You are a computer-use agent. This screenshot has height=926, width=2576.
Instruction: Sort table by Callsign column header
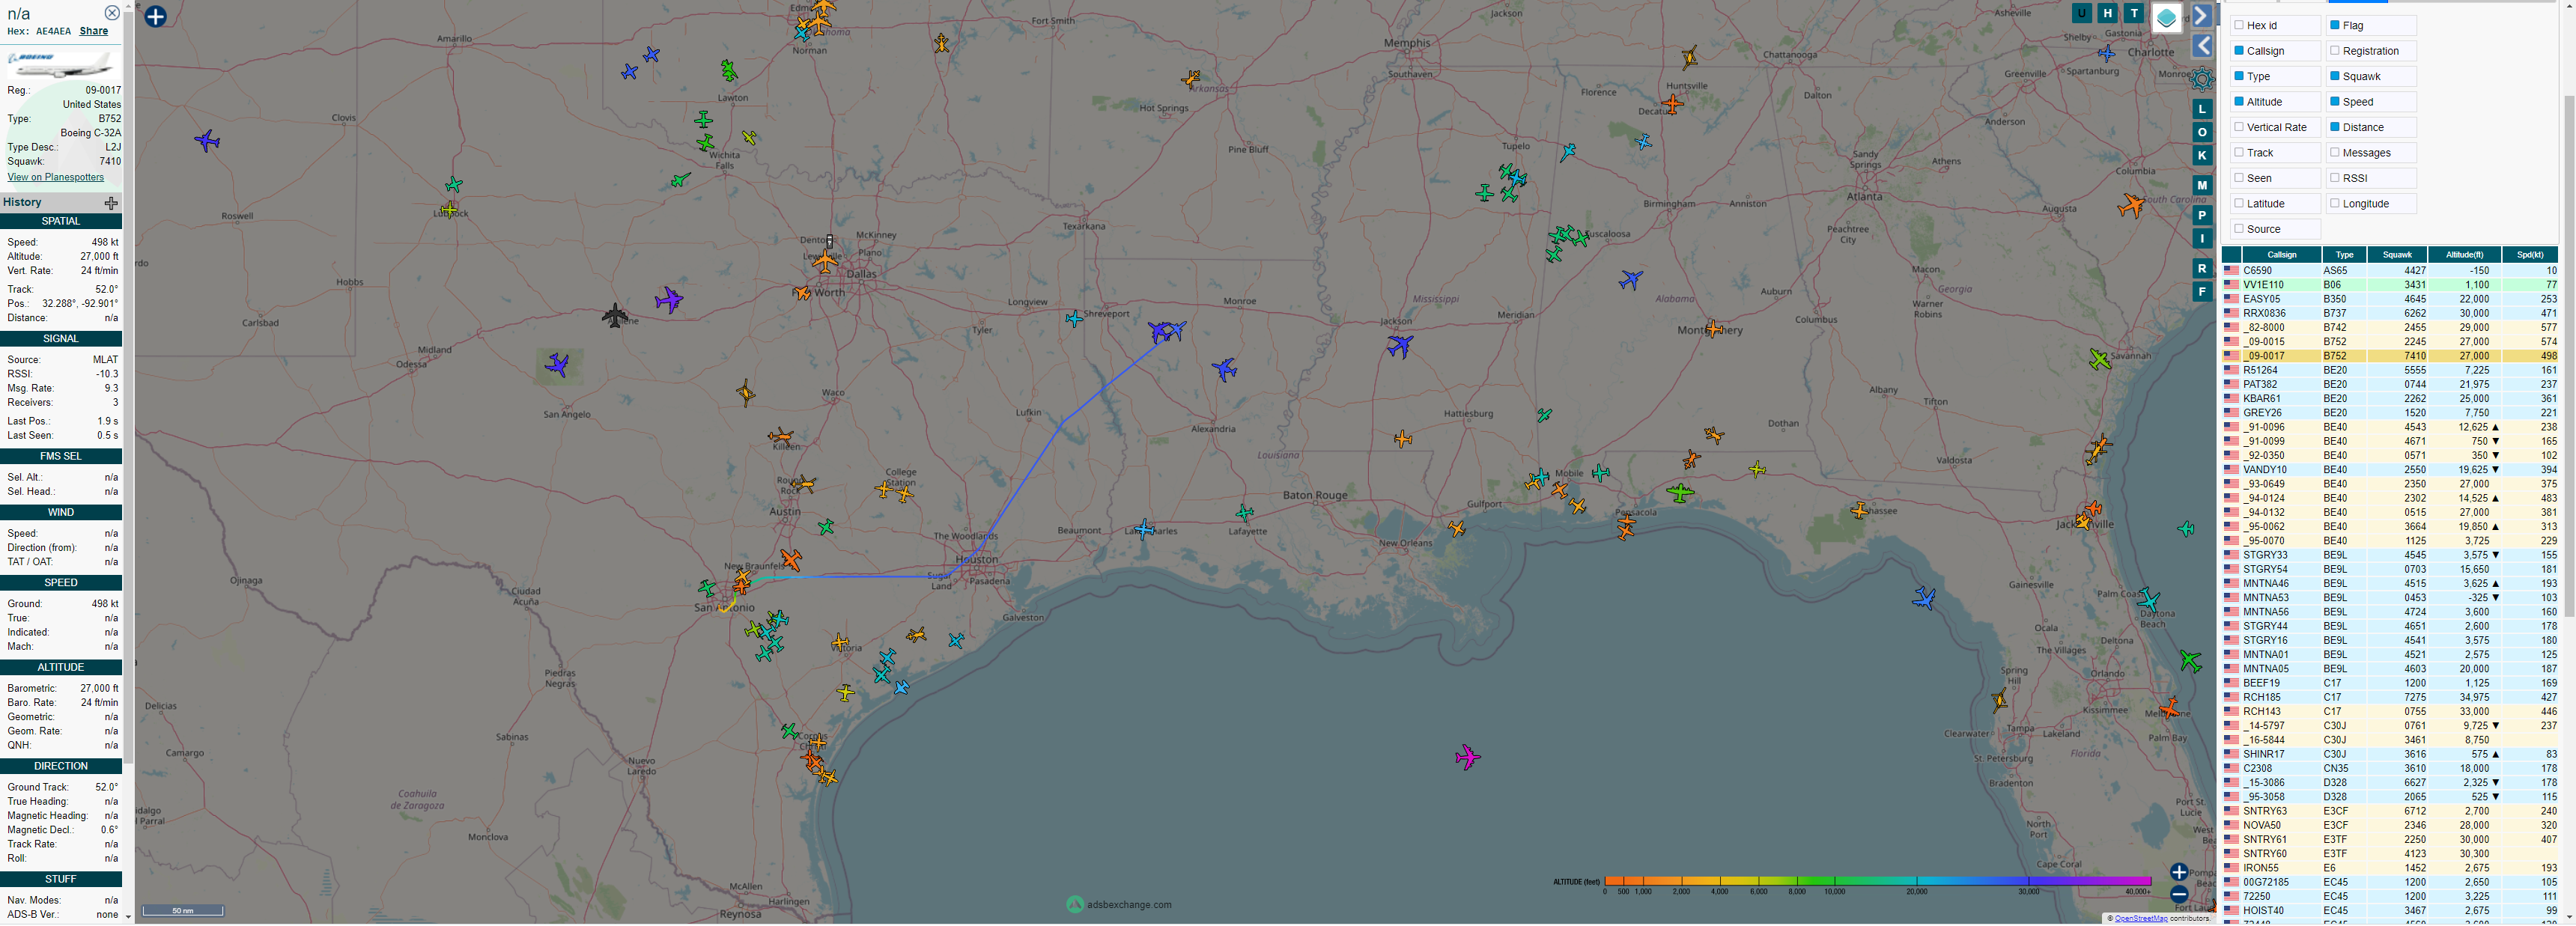pos(2281,255)
